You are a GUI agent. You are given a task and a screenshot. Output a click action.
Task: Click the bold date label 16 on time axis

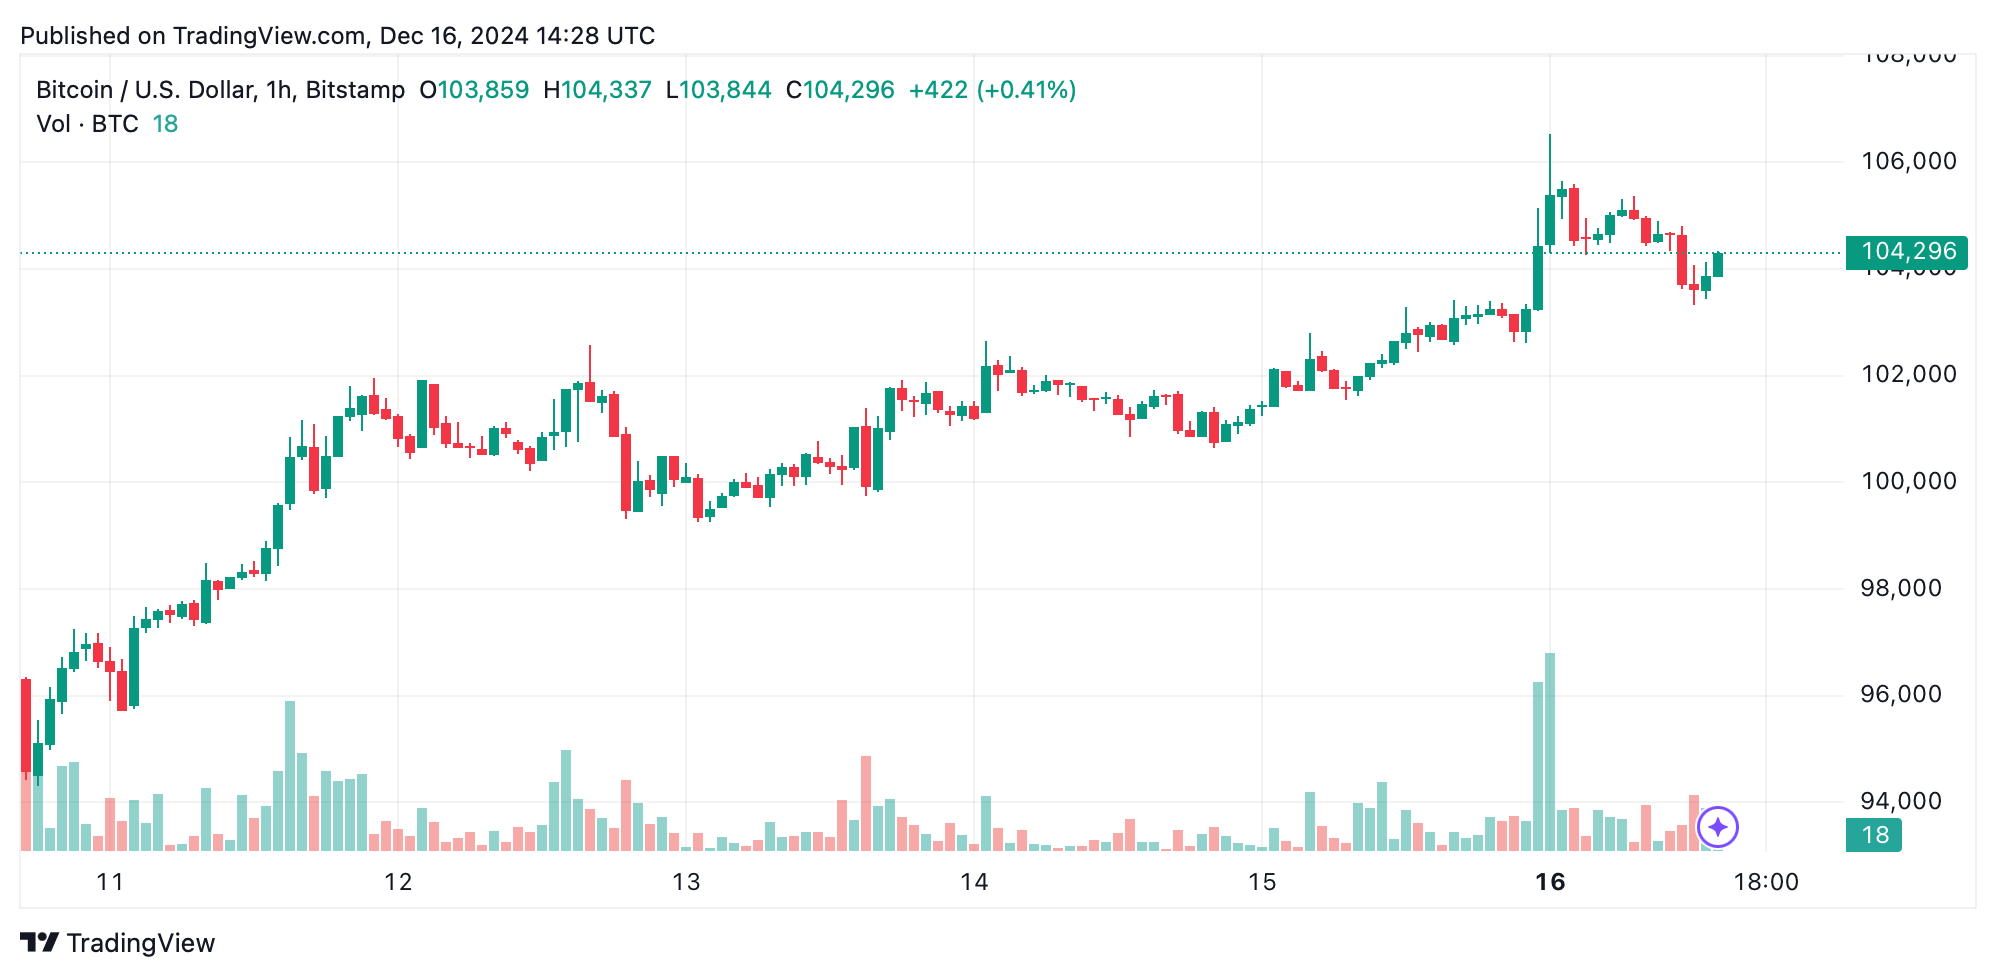click(x=1550, y=882)
